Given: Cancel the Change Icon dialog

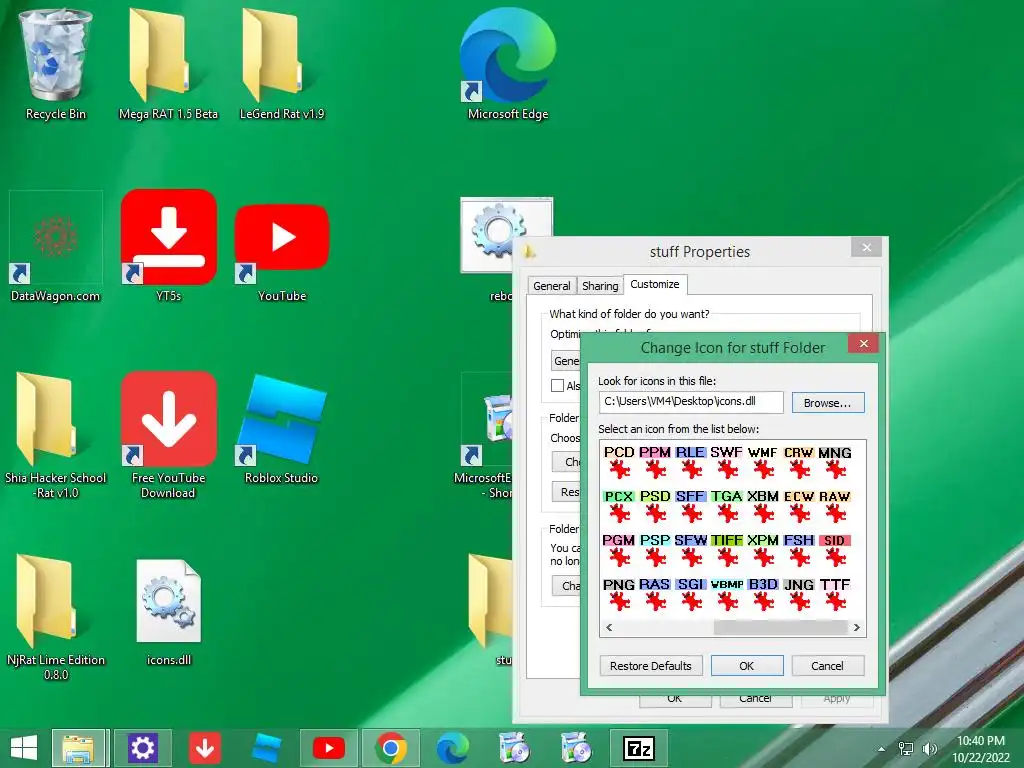Looking at the screenshot, I should [x=827, y=665].
